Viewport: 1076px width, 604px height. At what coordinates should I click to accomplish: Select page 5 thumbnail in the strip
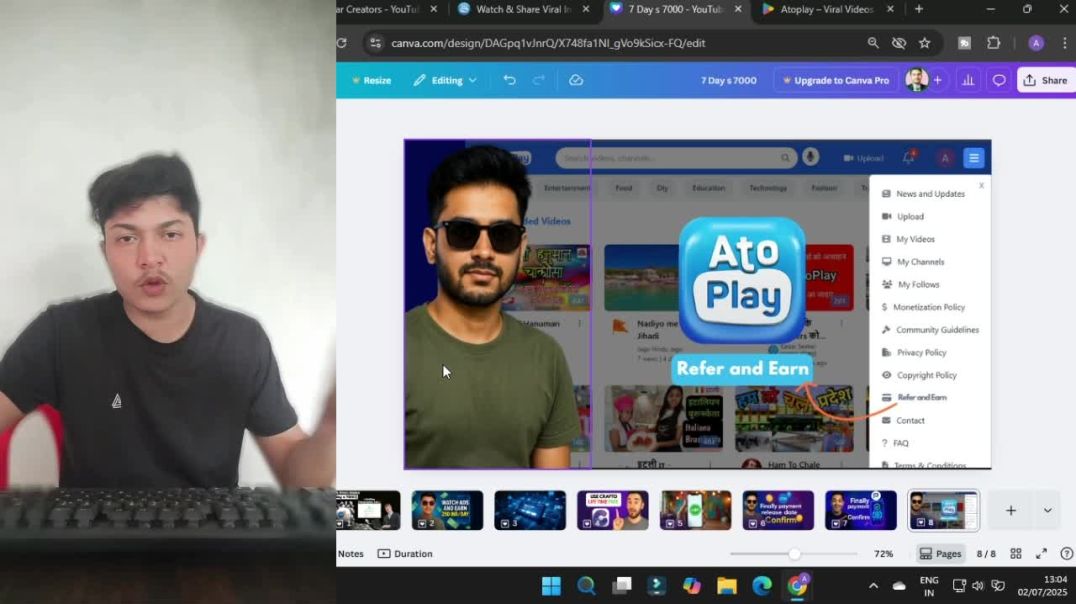(695, 510)
